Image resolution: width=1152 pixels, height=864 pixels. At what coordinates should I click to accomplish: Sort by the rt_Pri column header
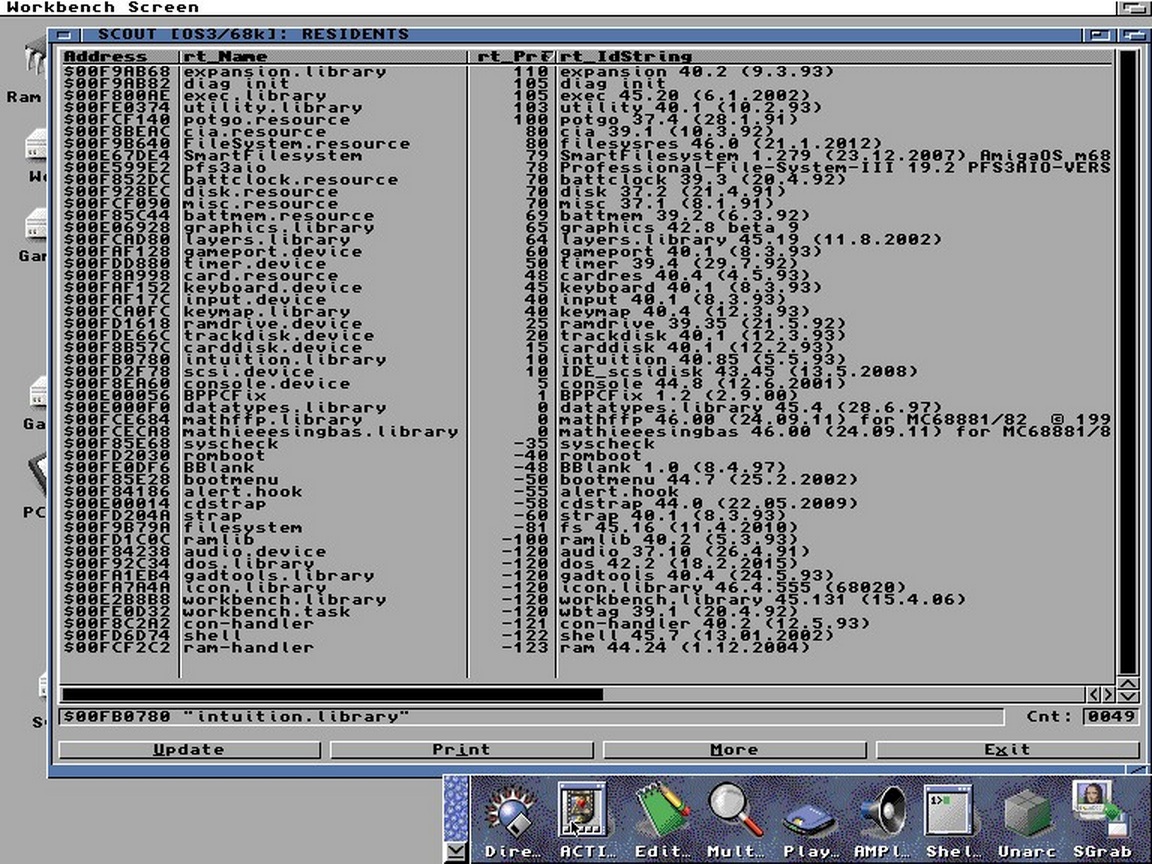coord(512,57)
